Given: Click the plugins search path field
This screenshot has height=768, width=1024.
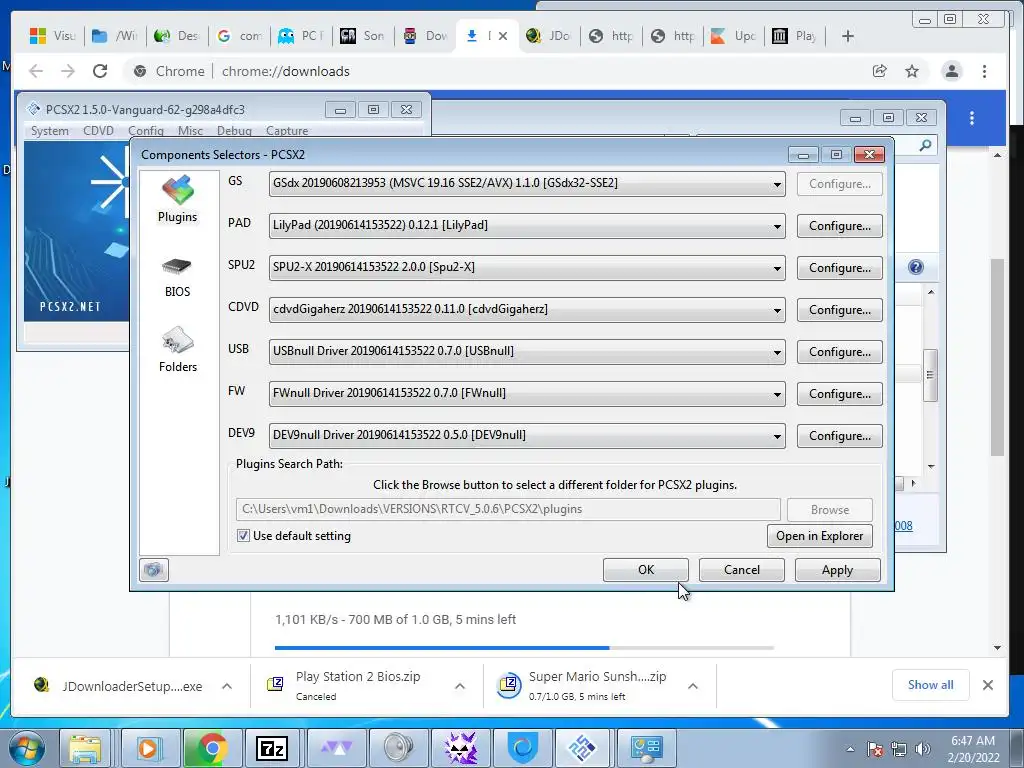Looking at the screenshot, I should 508,509.
